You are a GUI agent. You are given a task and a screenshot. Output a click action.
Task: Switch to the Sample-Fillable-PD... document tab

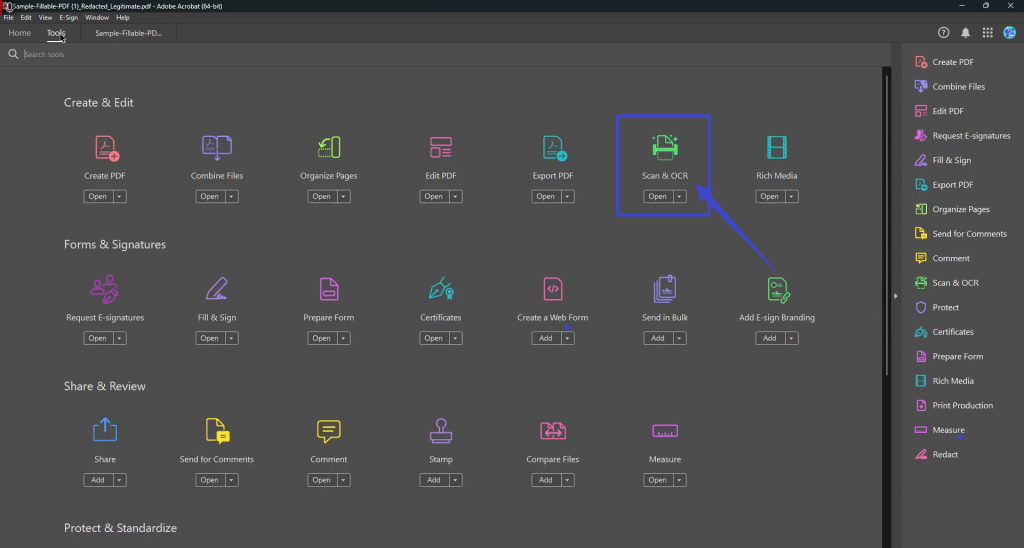(128, 33)
